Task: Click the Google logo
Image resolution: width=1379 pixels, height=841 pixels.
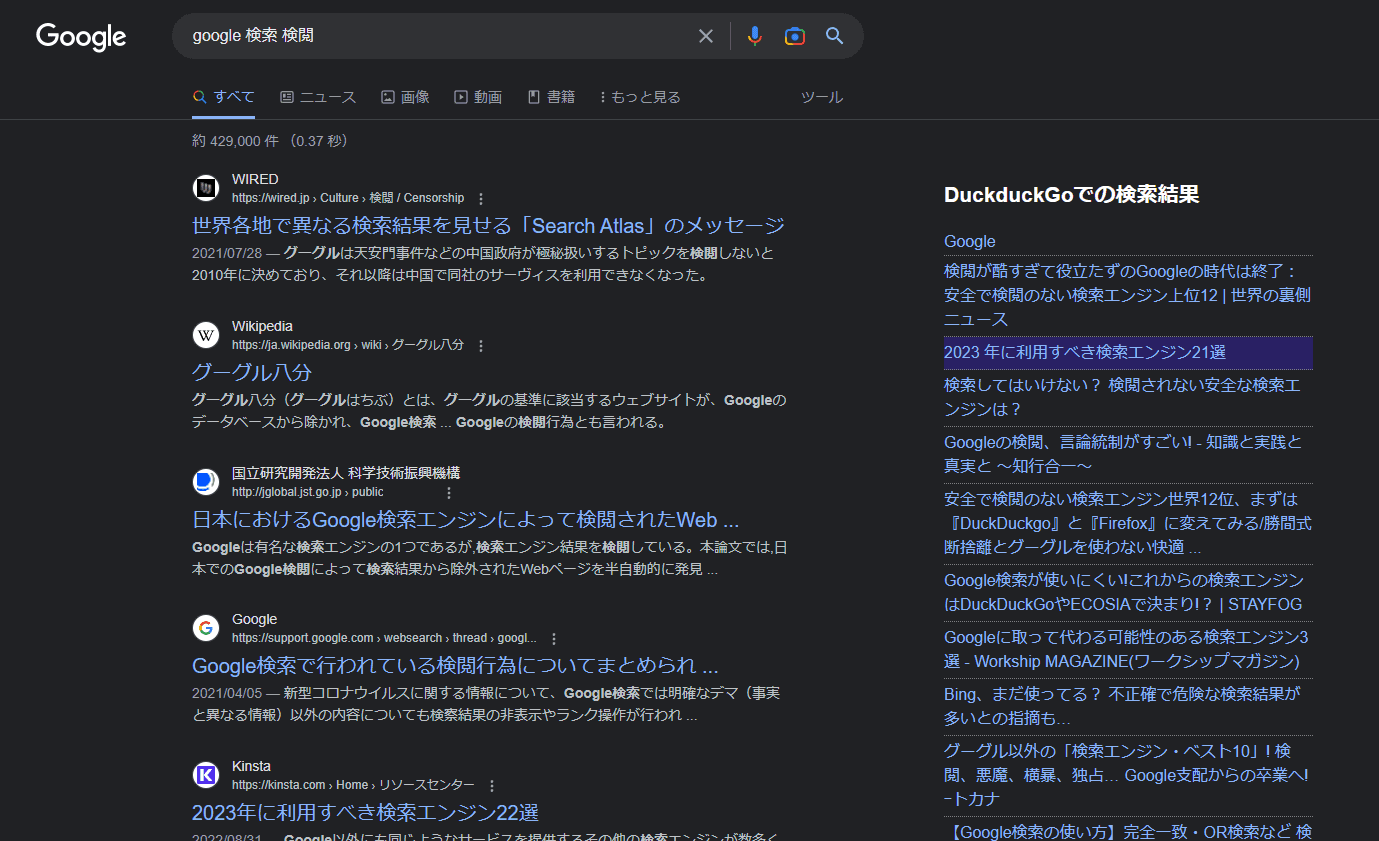Action: [80, 37]
